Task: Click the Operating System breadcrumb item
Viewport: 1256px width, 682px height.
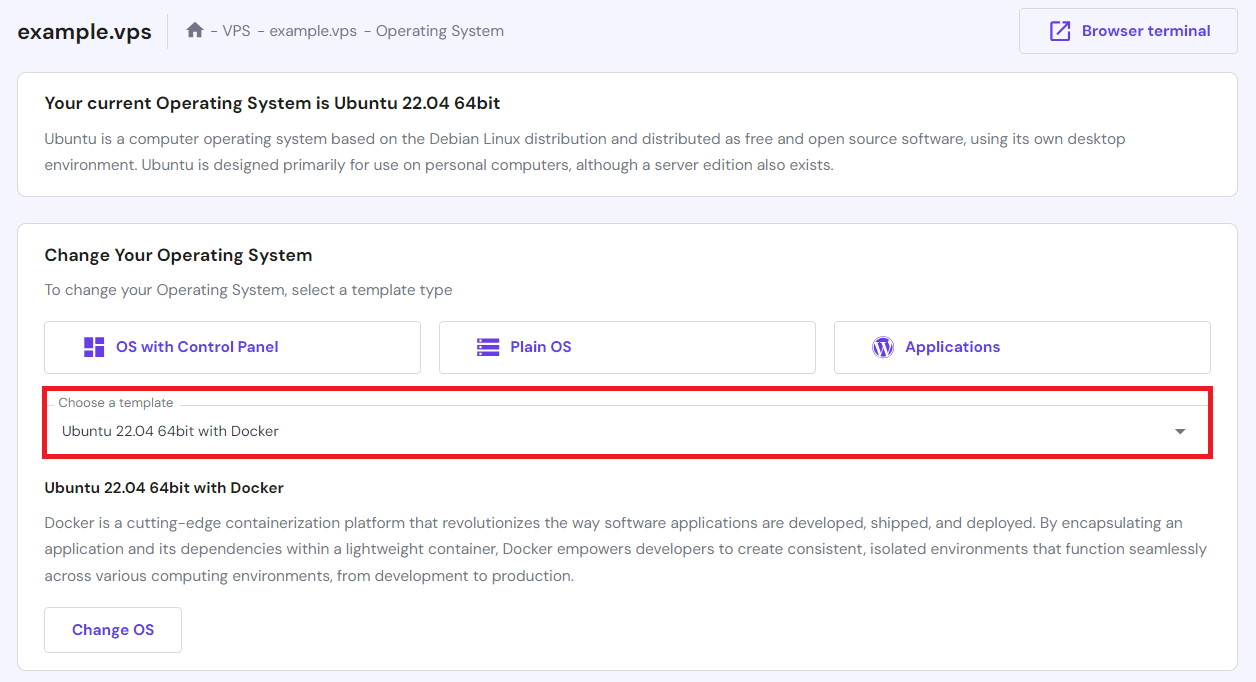Action: coord(439,31)
